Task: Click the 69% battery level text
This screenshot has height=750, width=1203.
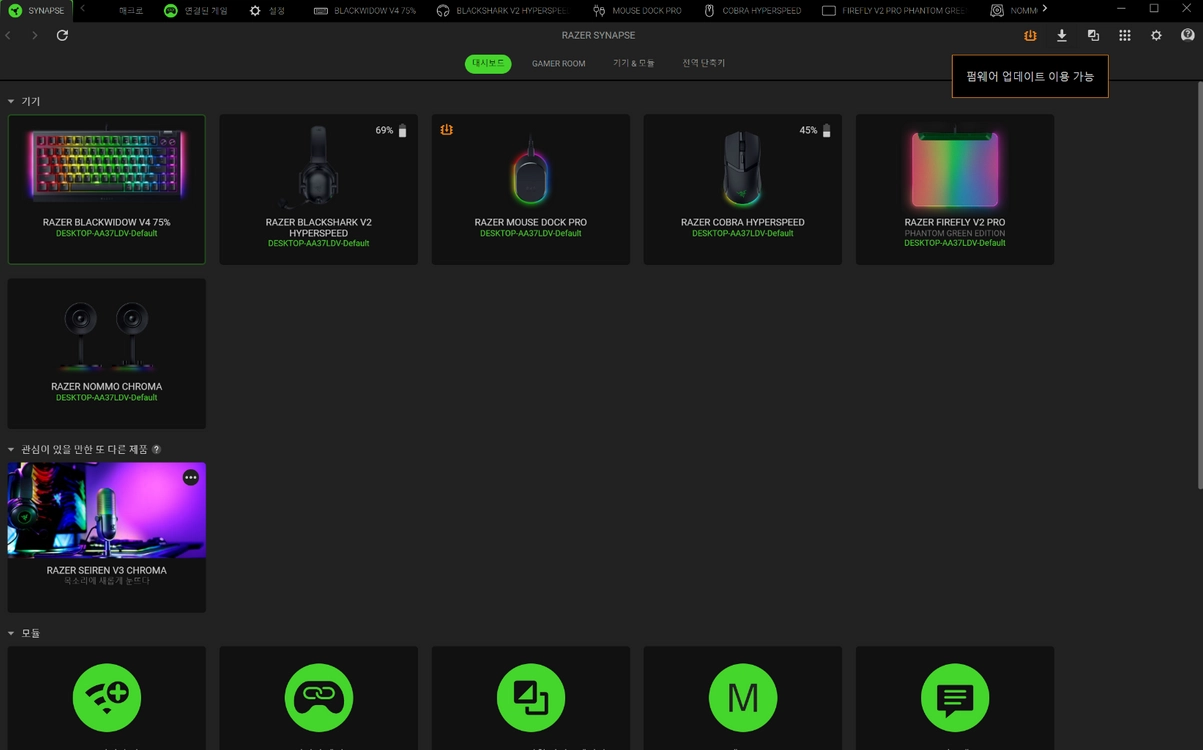Action: click(385, 131)
